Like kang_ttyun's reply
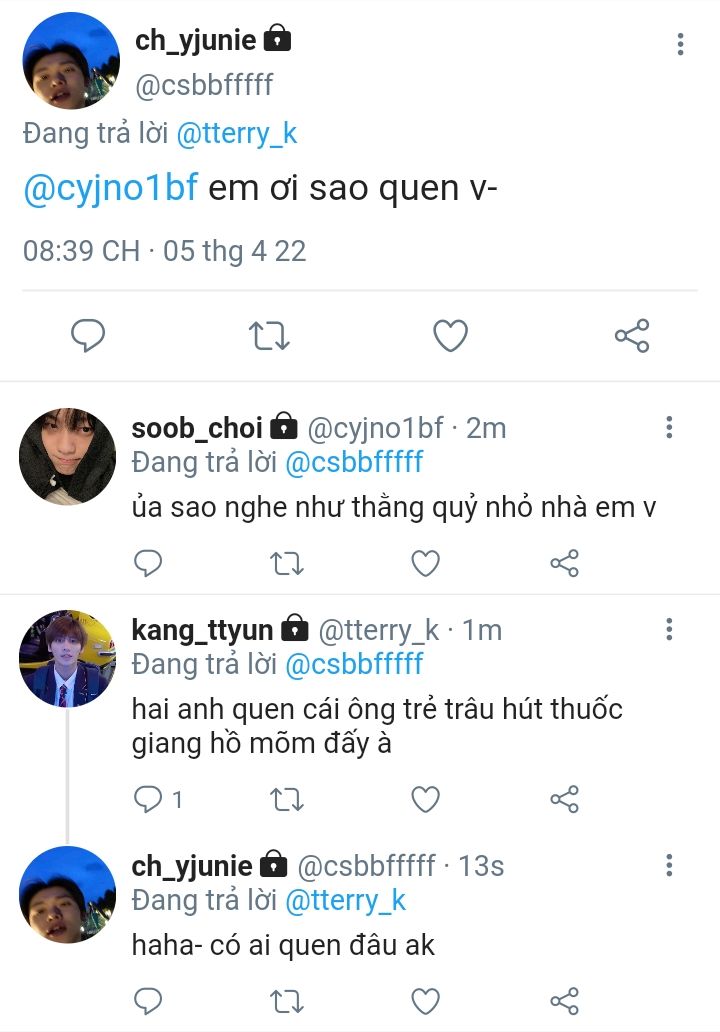 (x=426, y=799)
